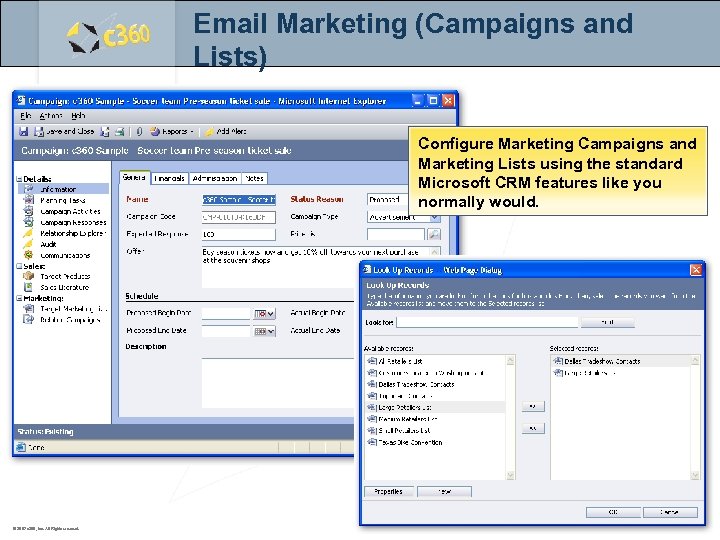This screenshot has height=540, width=720.
Task: Click the Campaign Code field
Action: (x=239, y=217)
